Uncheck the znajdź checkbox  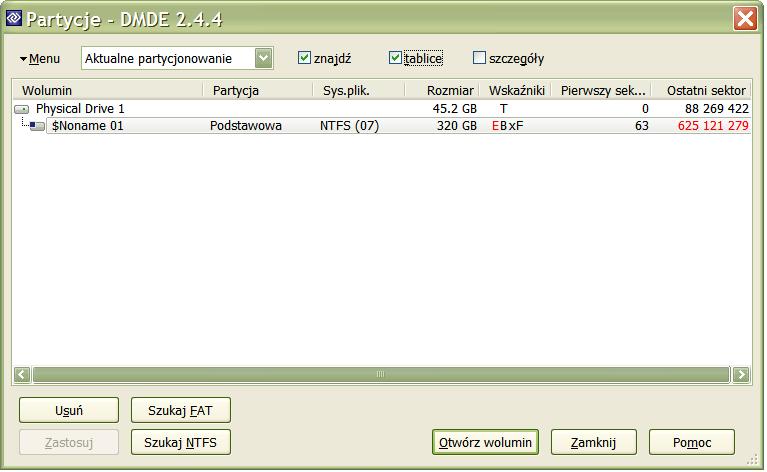click(304, 58)
